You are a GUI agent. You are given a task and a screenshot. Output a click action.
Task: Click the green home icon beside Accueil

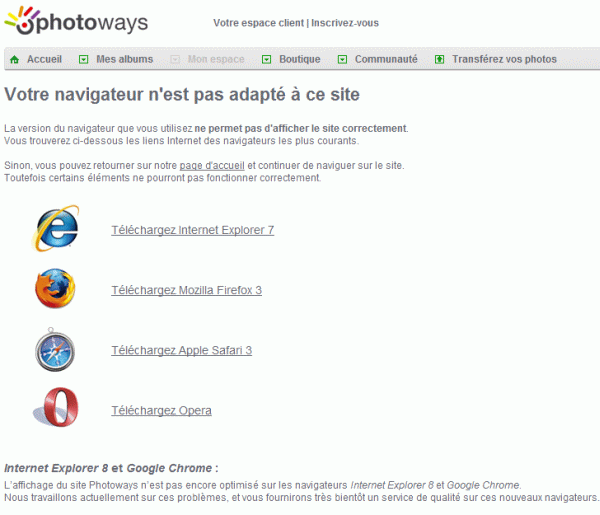coord(15,59)
